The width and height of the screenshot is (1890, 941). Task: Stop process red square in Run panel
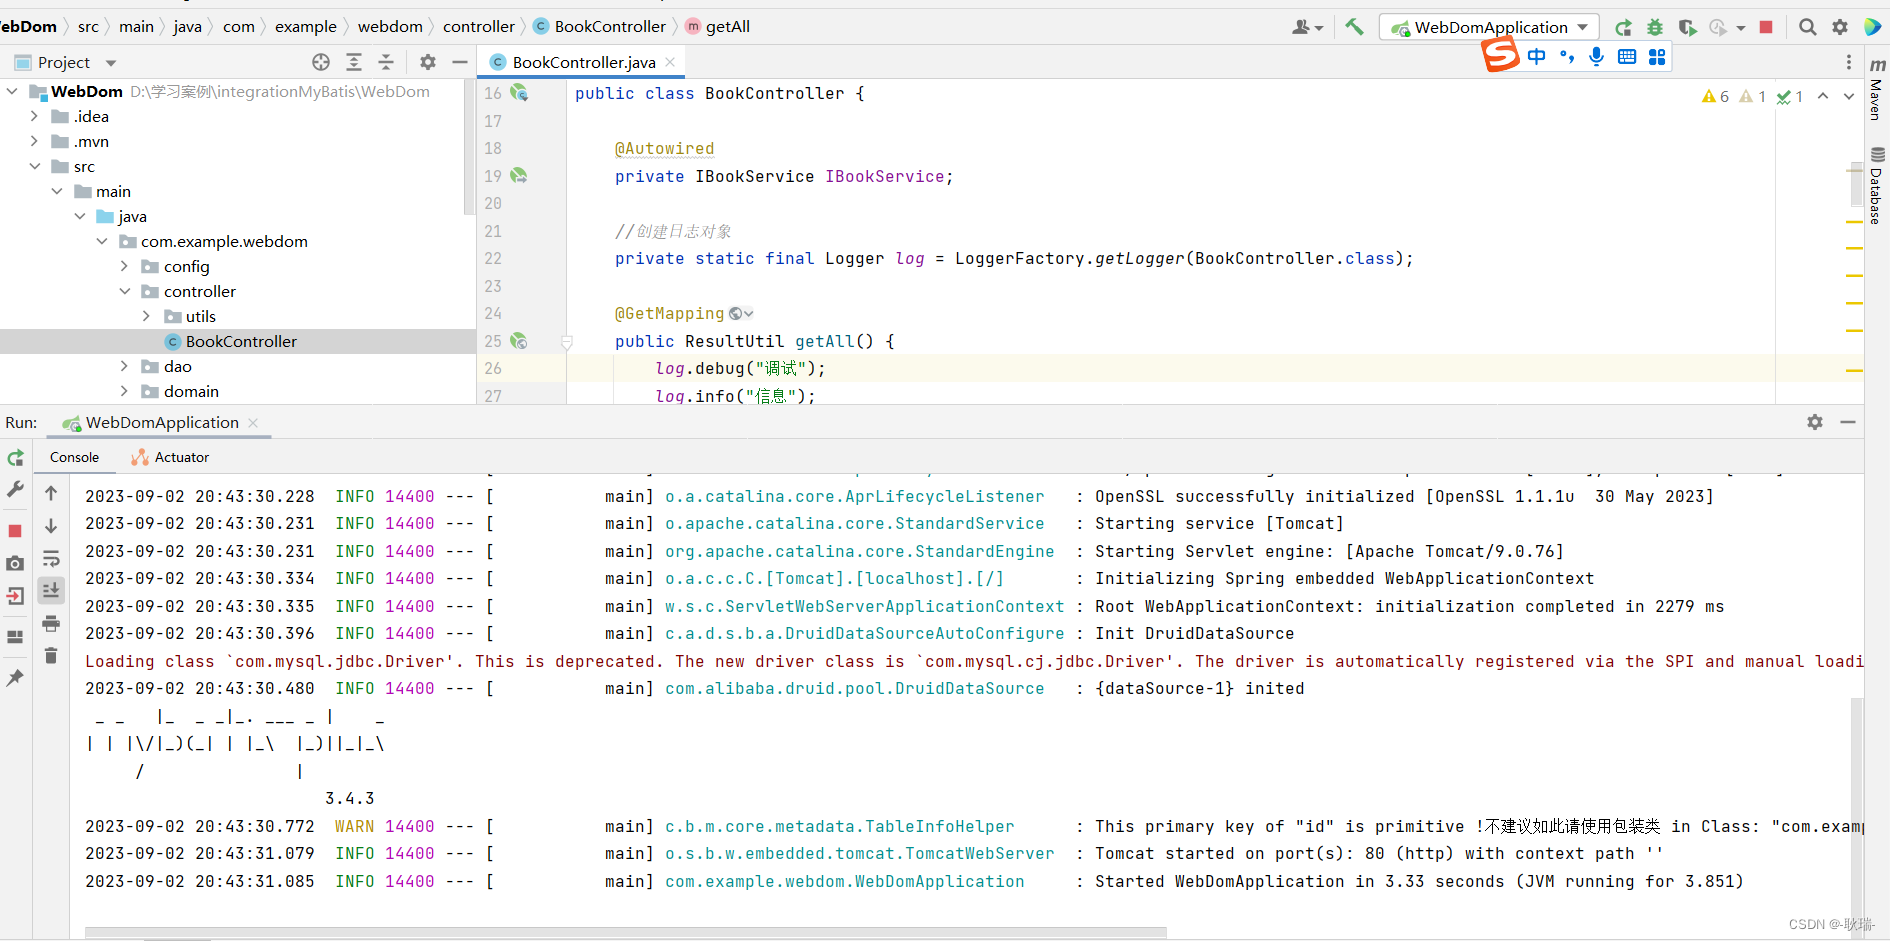pos(15,530)
